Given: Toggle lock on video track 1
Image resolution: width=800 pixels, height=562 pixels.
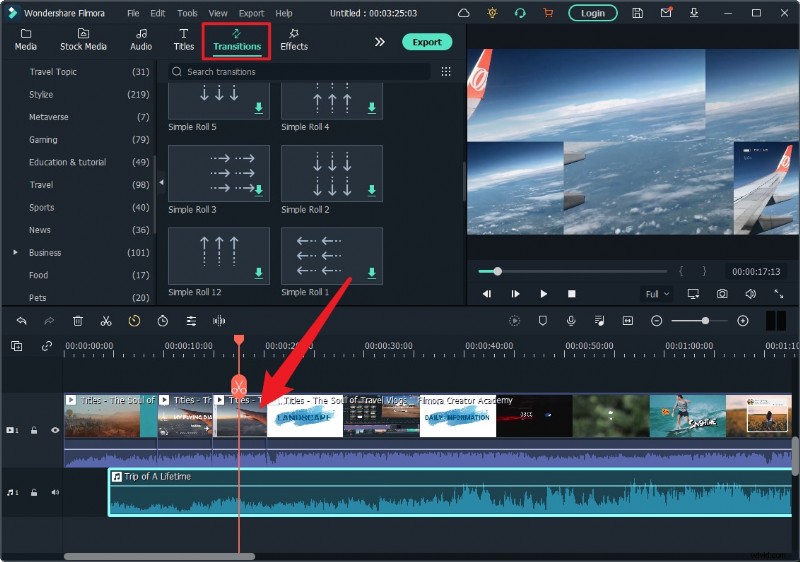Looking at the screenshot, I should [34, 430].
